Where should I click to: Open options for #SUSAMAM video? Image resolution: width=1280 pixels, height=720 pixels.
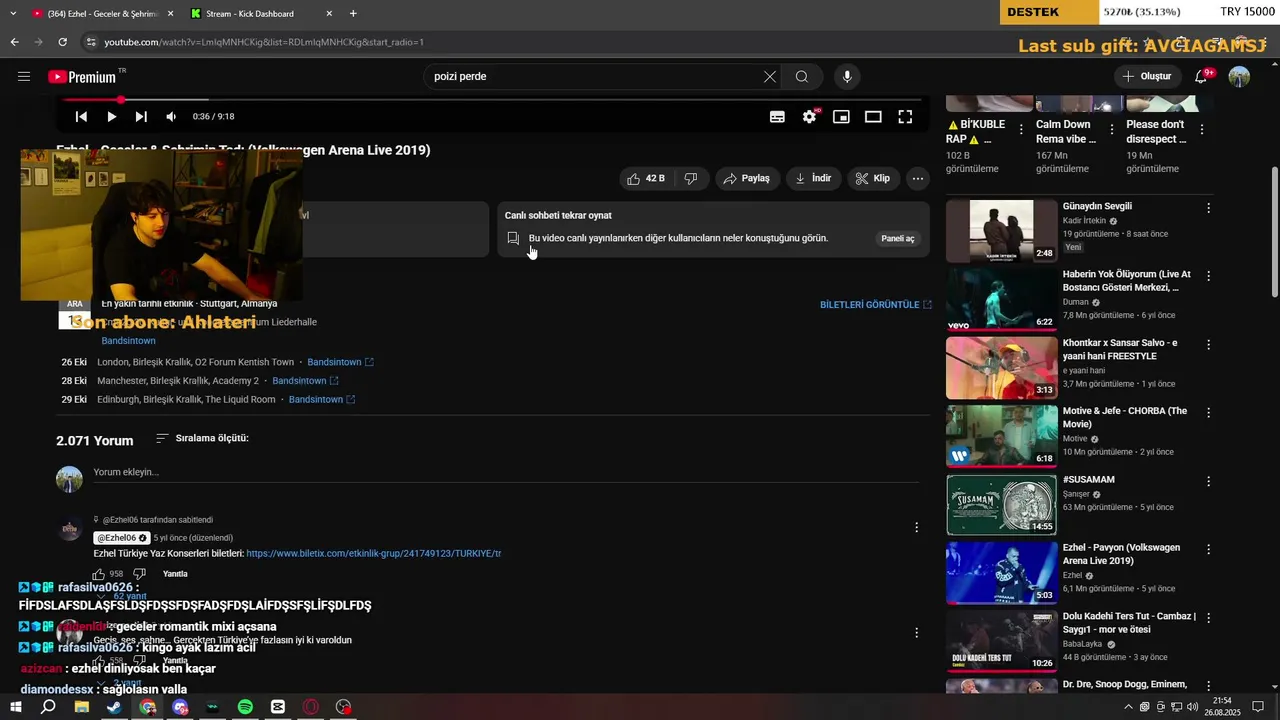click(x=1208, y=481)
